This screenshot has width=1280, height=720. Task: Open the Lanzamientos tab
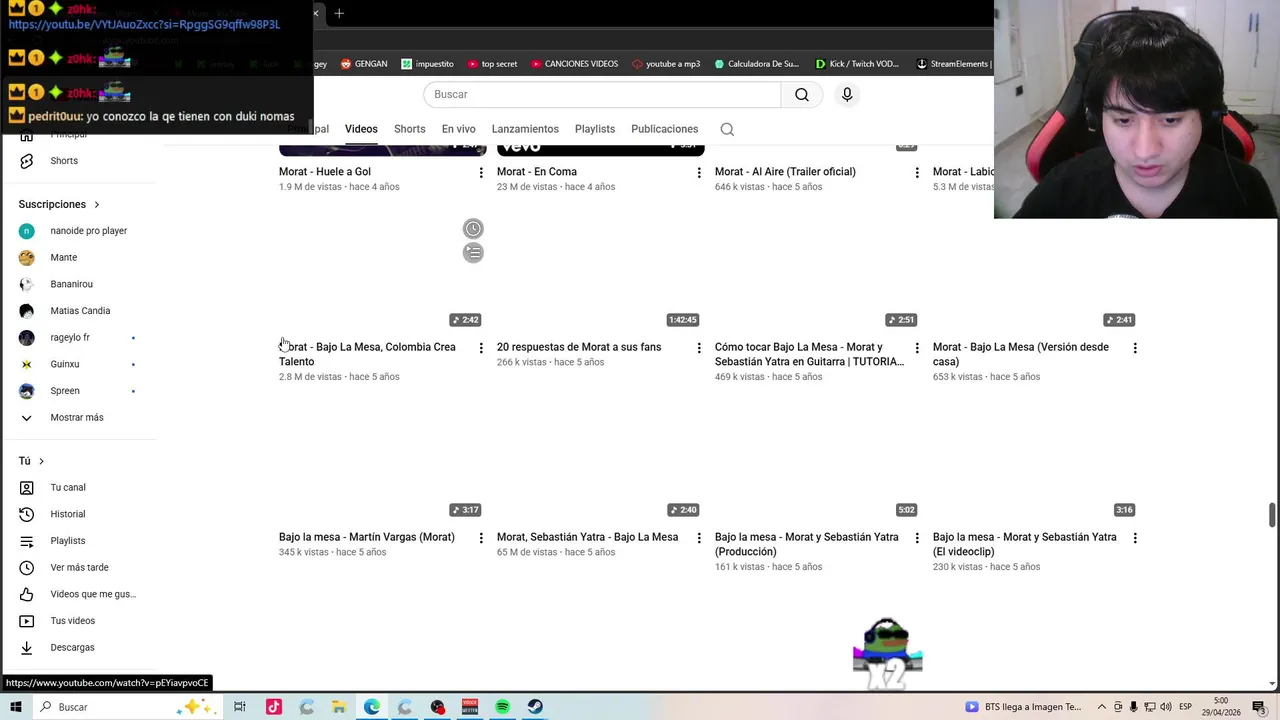[x=525, y=129]
